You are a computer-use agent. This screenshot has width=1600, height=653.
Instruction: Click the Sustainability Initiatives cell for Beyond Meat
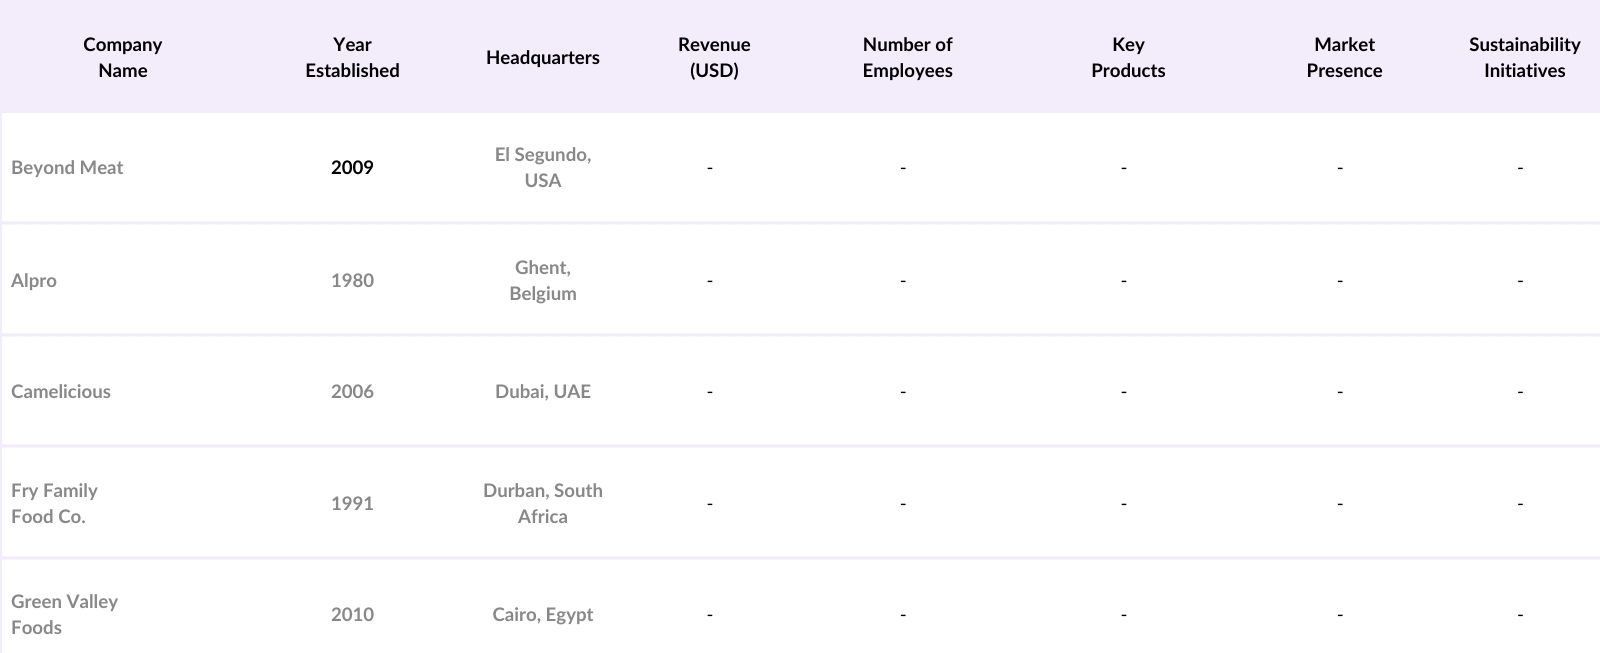point(1520,167)
